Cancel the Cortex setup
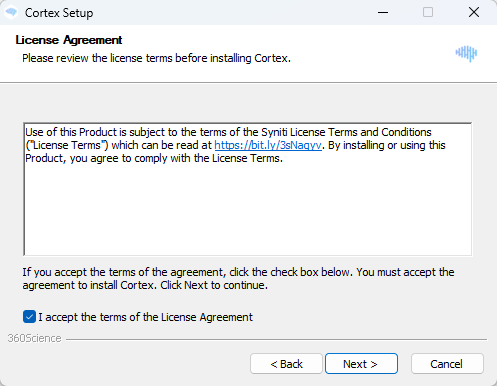 [x=447, y=364]
